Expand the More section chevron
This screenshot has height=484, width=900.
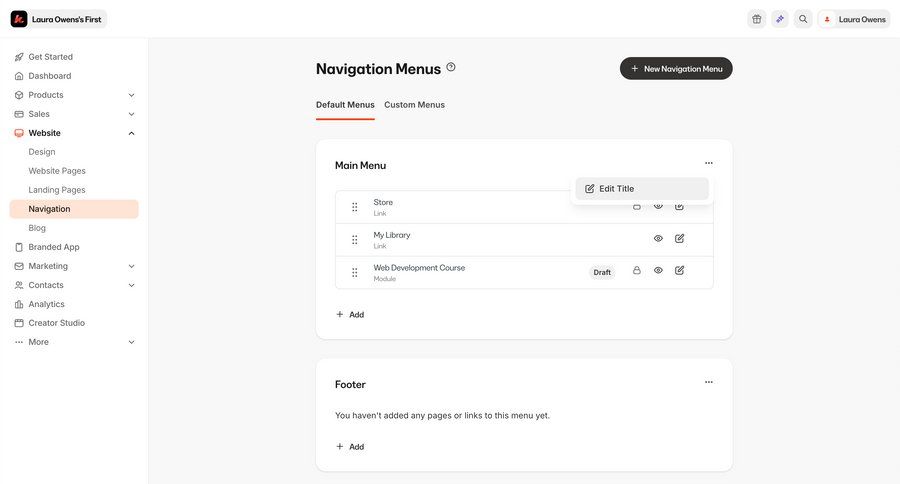point(131,342)
